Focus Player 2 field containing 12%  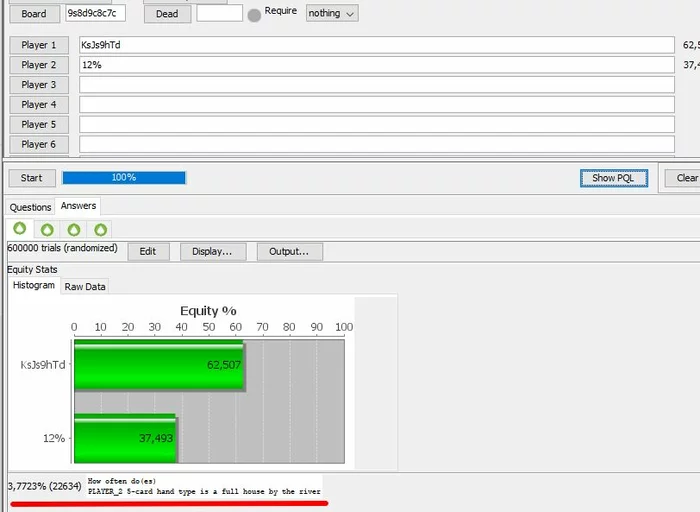(377, 65)
